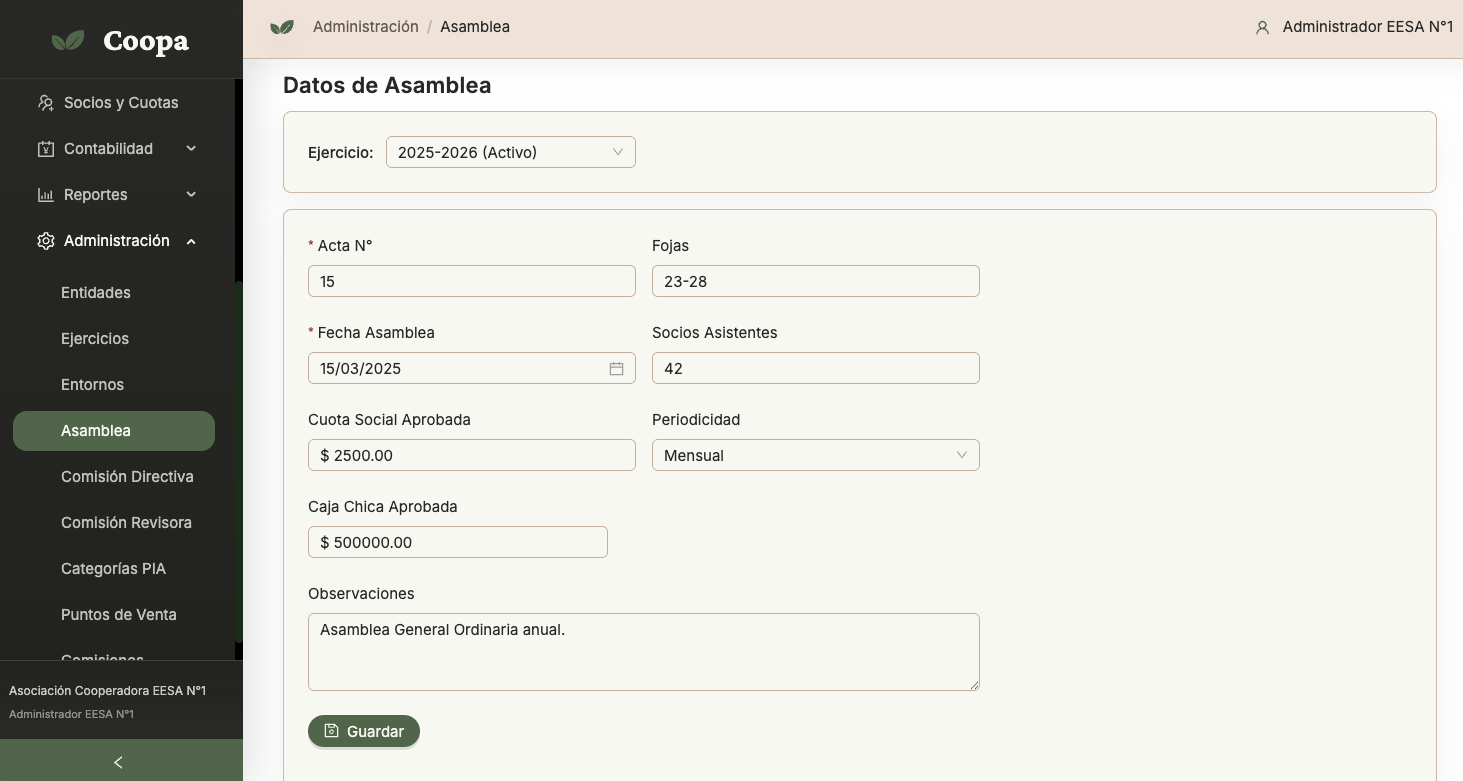Click the Acta N° input field
The width and height of the screenshot is (1463, 781).
[472, 281]
